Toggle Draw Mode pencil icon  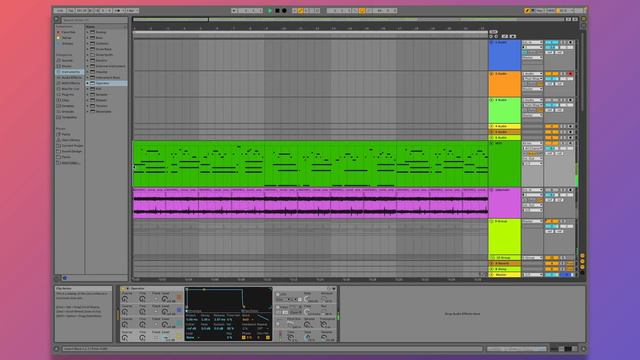point(527,11)
